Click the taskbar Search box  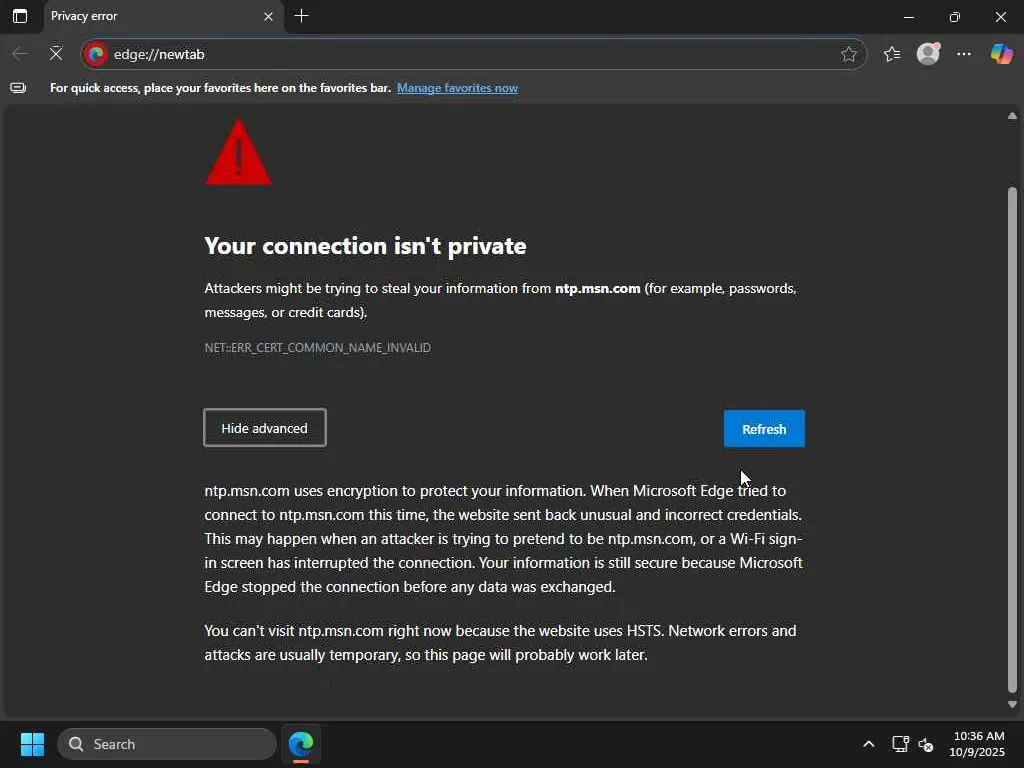point(168,744)
